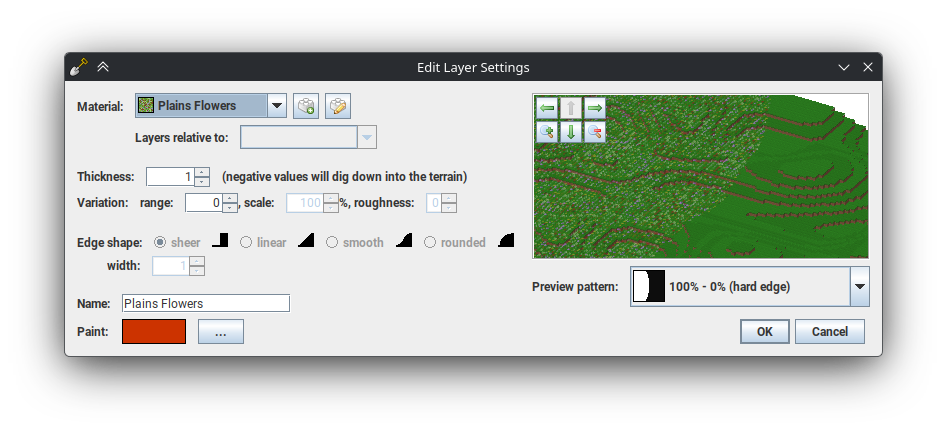947x433 pixels.
Task: Select the linear edge shape option
Action: tap(246, 242)
